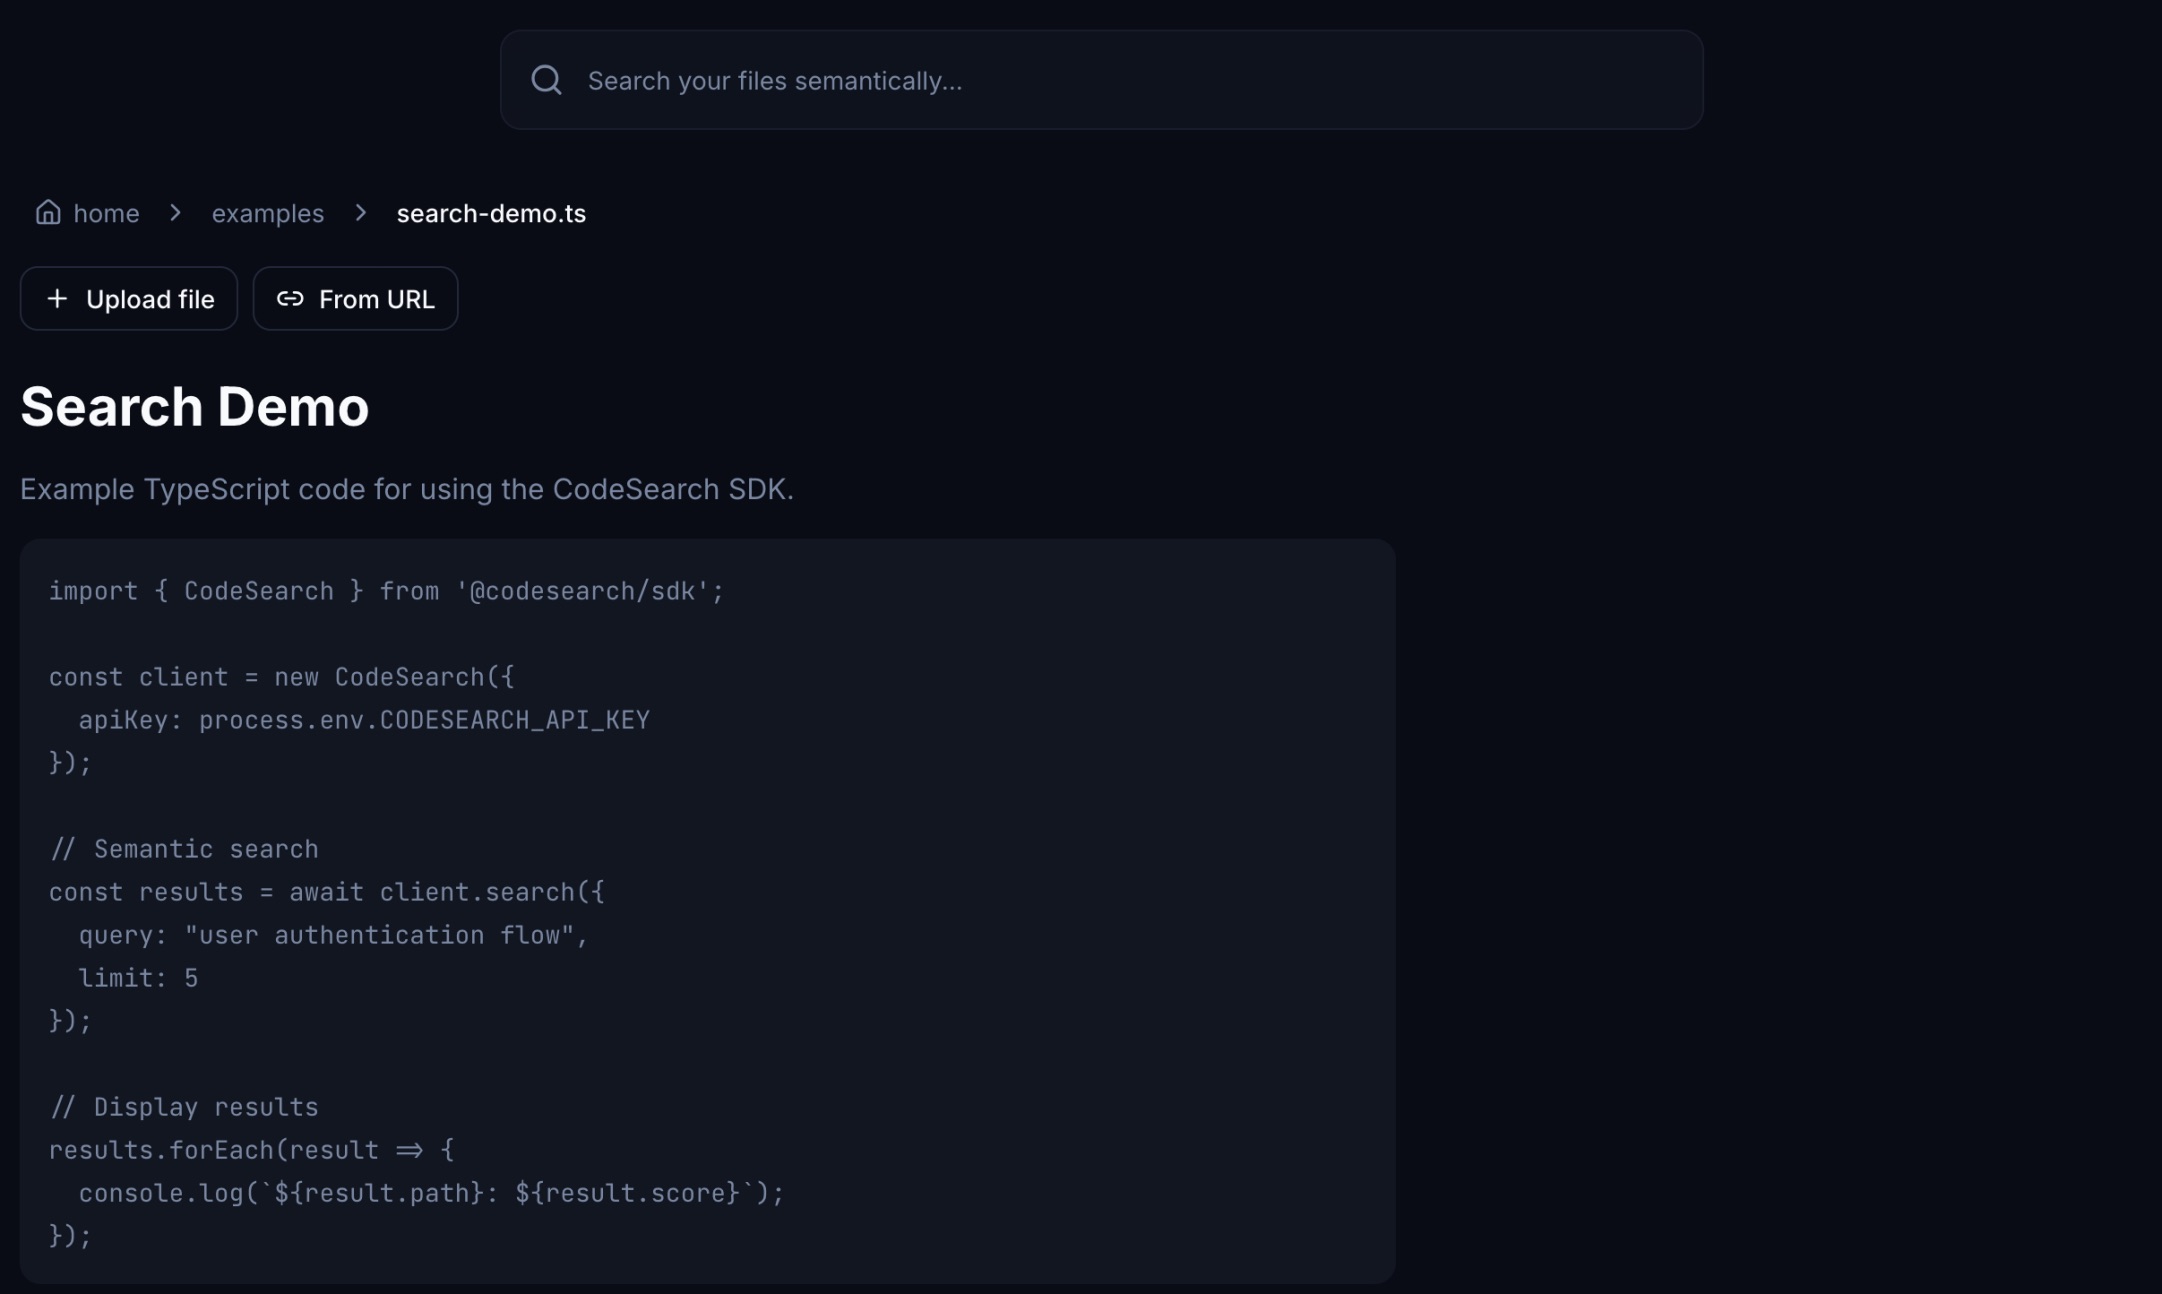Viewport: 2162px width, 1294px height.
Task: Click the query user authentication flow line
Action: [x=333, y=935]
